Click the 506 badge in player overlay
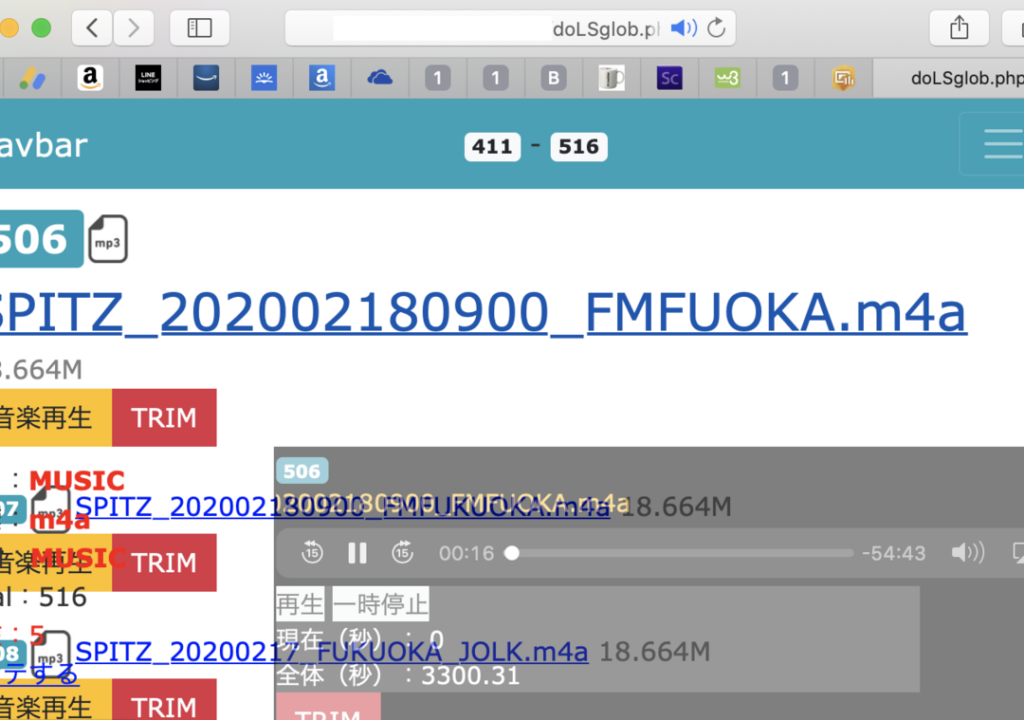The height and width of the screenshot is (720, 1024). [x=302, y=471]
